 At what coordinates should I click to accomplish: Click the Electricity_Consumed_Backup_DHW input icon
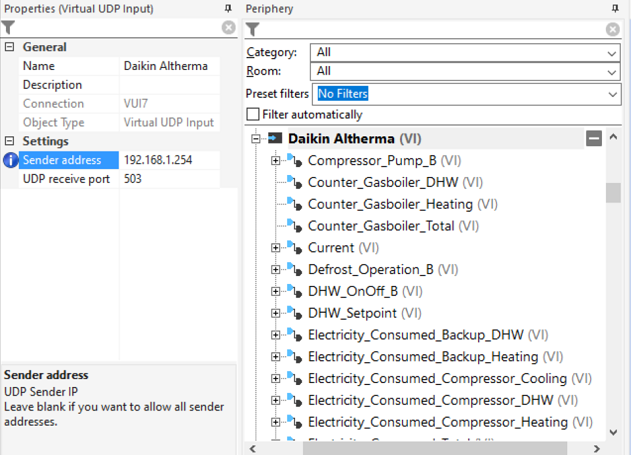[295, 334]
